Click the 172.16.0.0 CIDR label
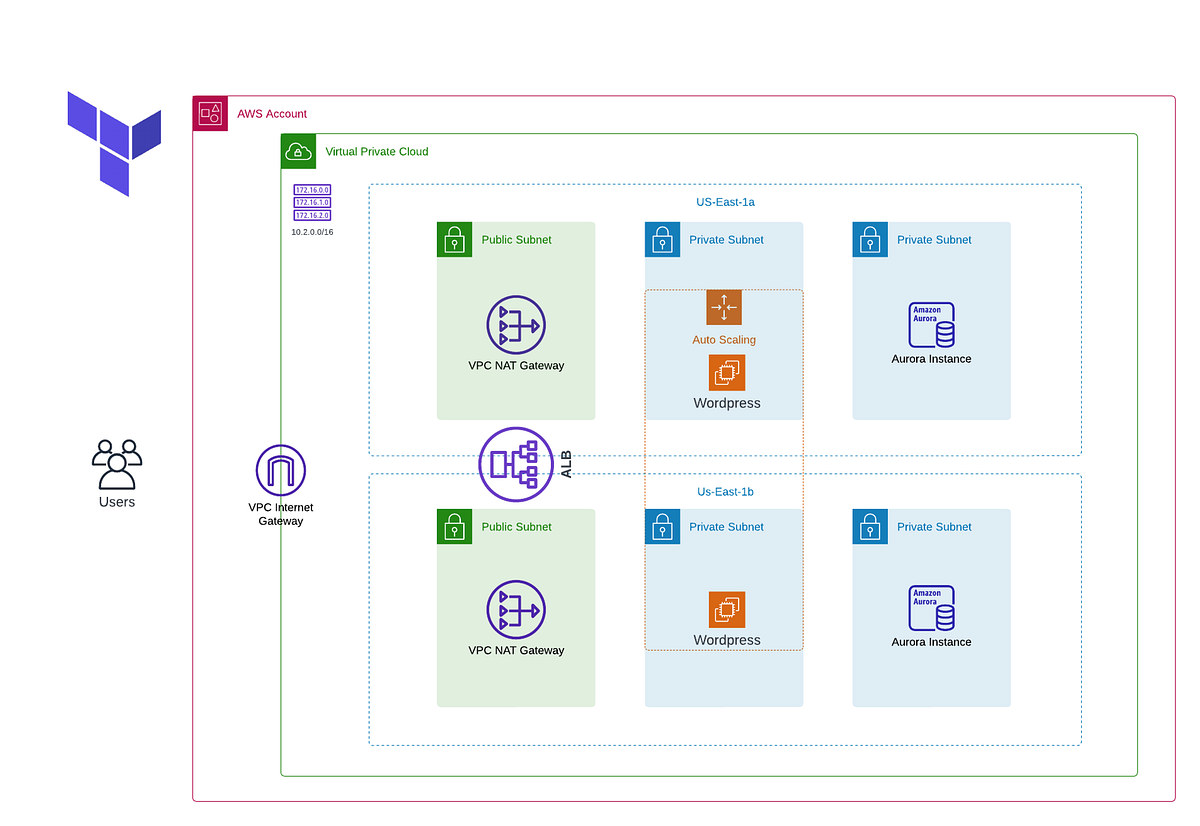The width and height of the screenshot is (1200, 826). point(311,189)
